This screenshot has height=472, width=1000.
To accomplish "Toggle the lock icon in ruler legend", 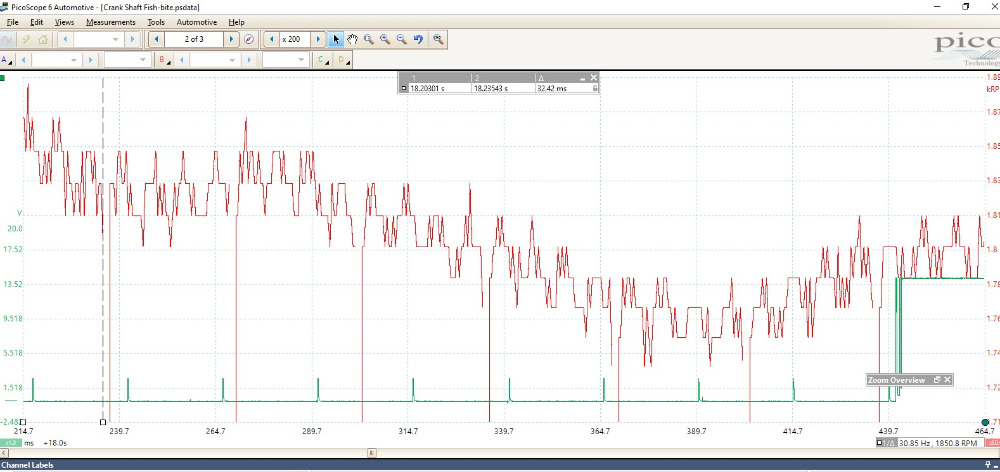I will coord(595,88).
